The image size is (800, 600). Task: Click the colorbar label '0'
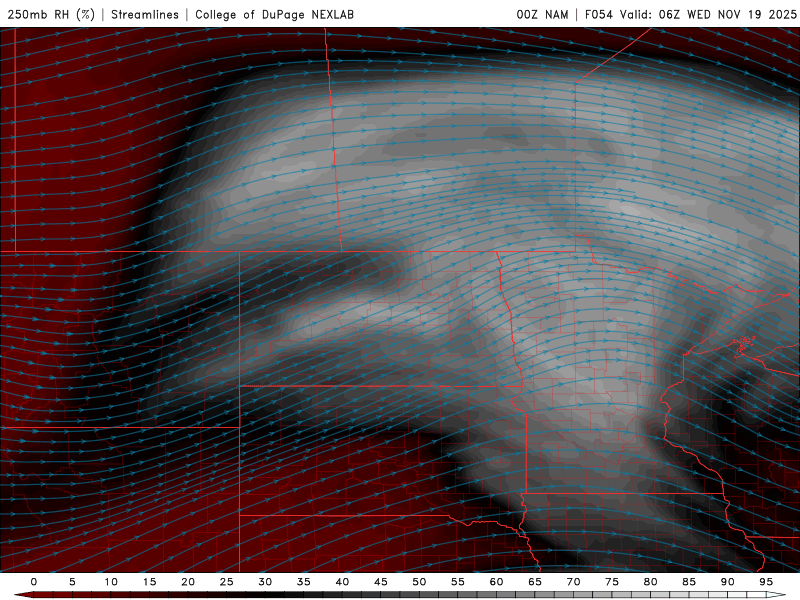34,582
